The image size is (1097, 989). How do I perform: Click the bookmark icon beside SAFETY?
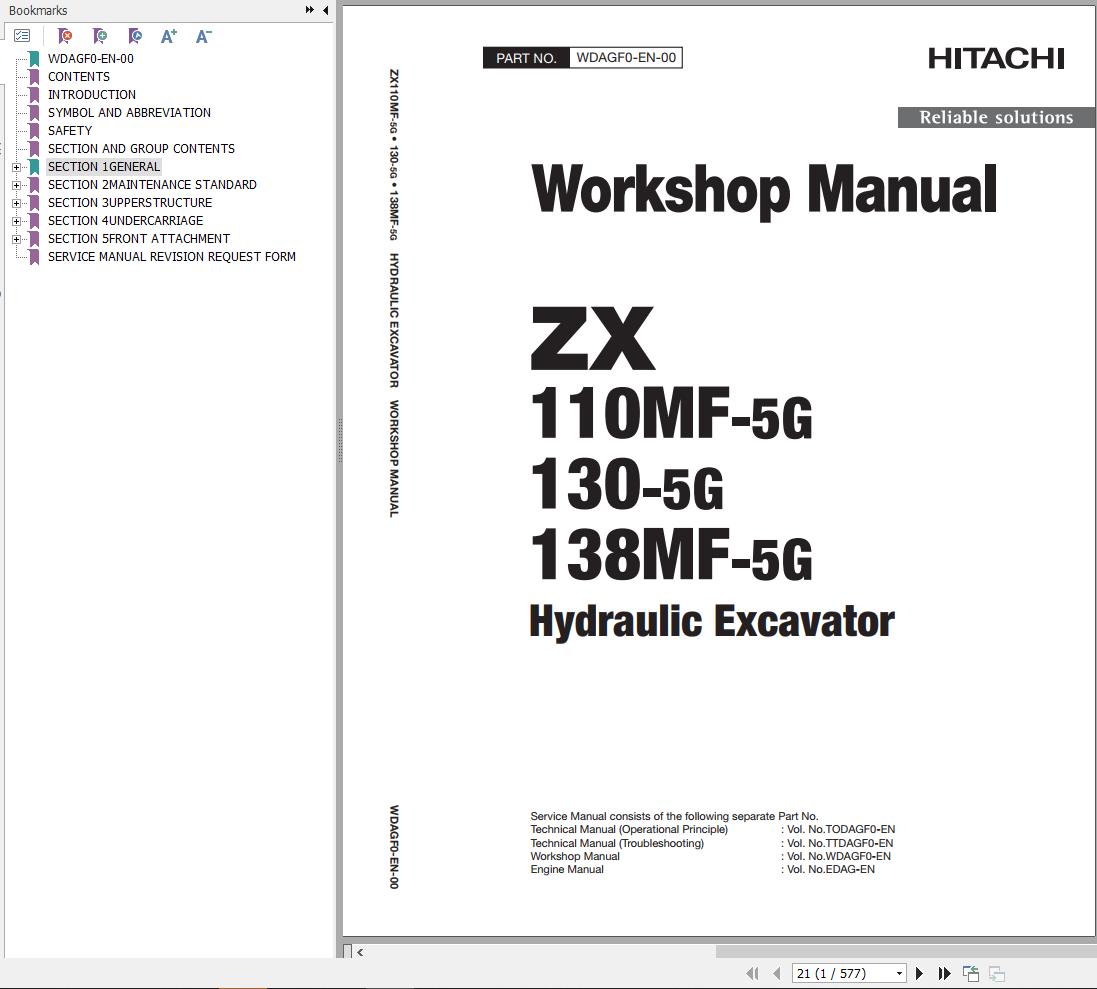[x=34, y=131]
